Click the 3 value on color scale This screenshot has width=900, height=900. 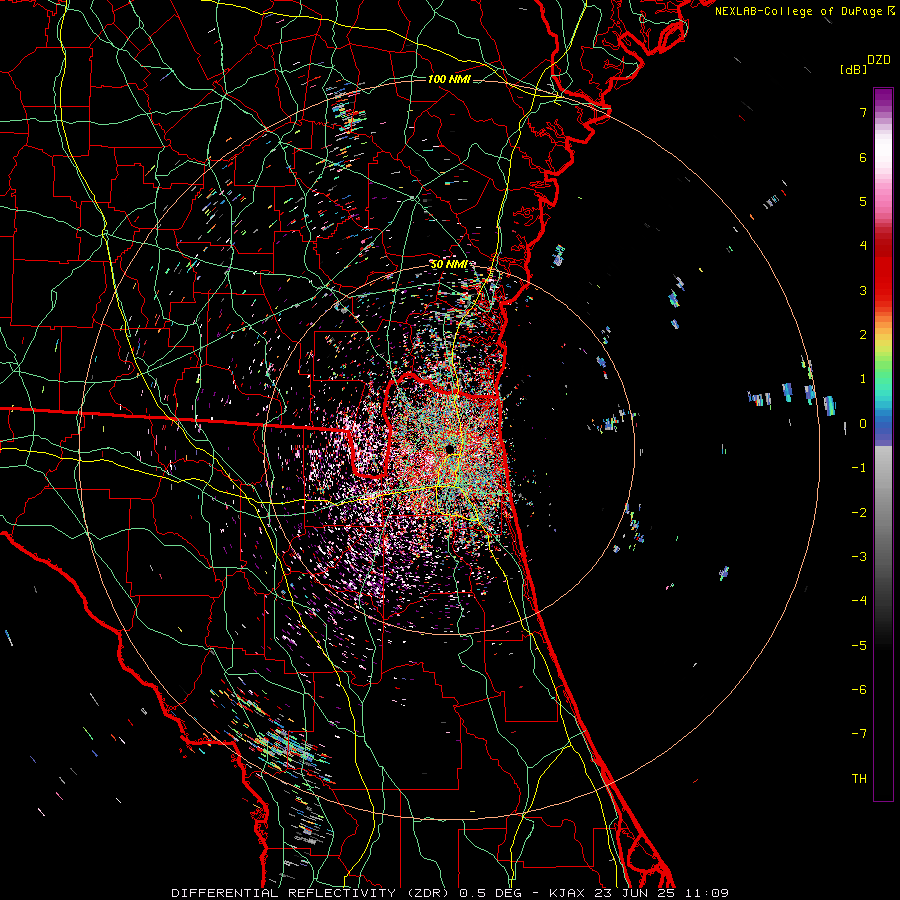pyautogui.click(x=863, y=290)
